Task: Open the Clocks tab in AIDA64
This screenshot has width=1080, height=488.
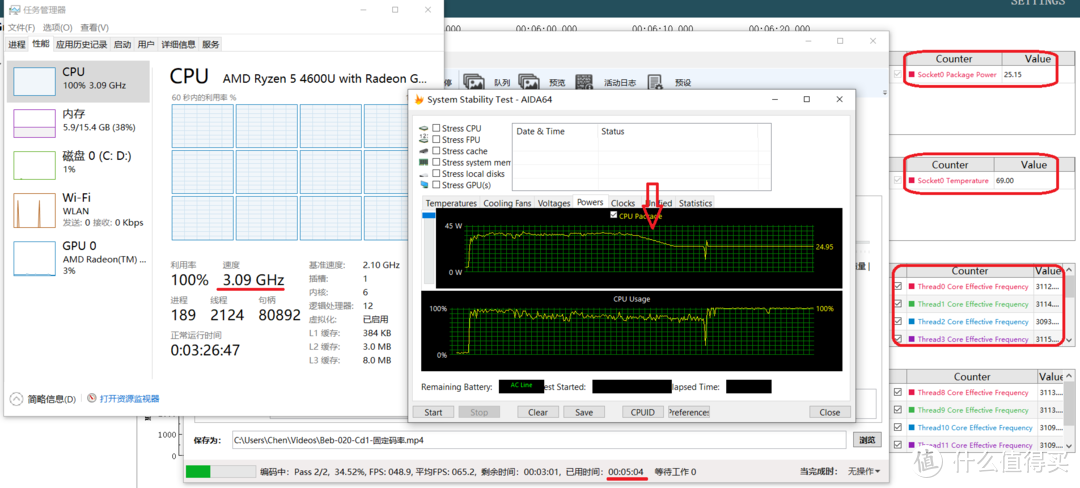Action: pos(623,203)
